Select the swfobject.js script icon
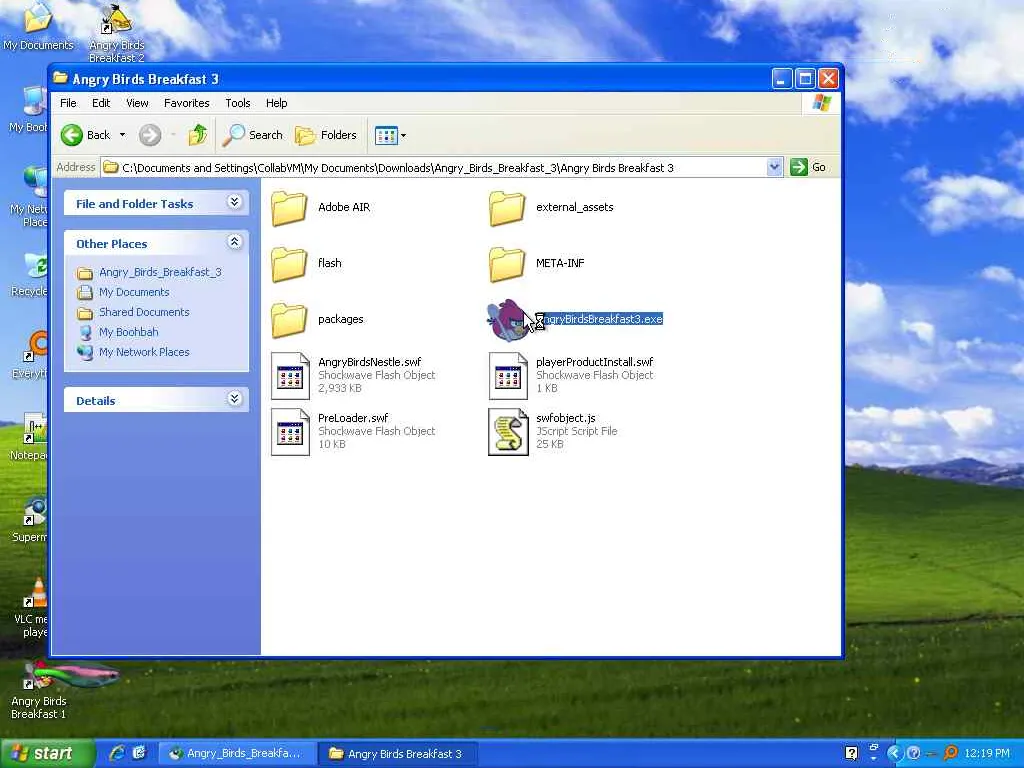1024x768 pixels. click(508, 432)
